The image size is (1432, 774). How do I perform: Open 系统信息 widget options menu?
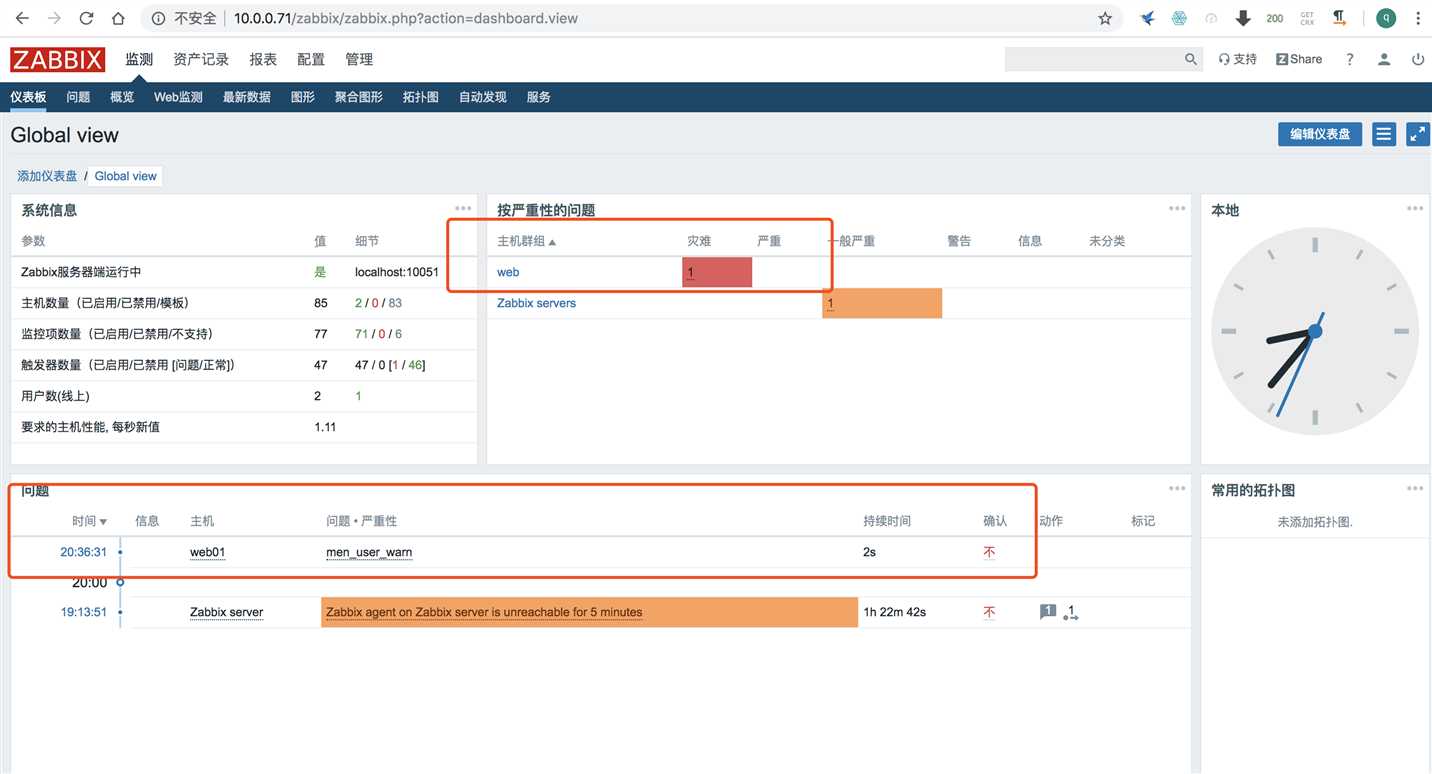coord(463,208)
